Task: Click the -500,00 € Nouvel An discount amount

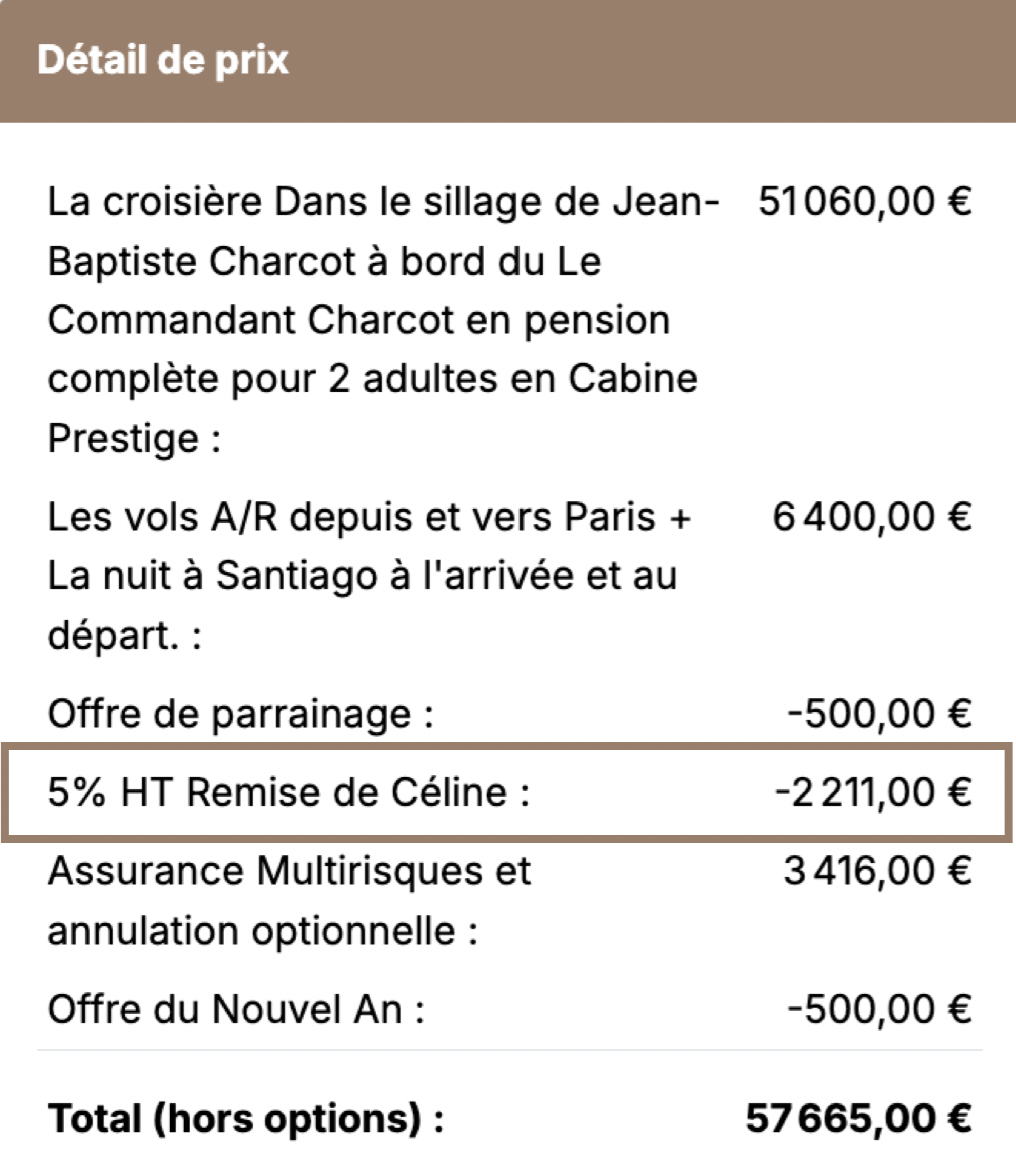Action: (x=878, y=1009)
